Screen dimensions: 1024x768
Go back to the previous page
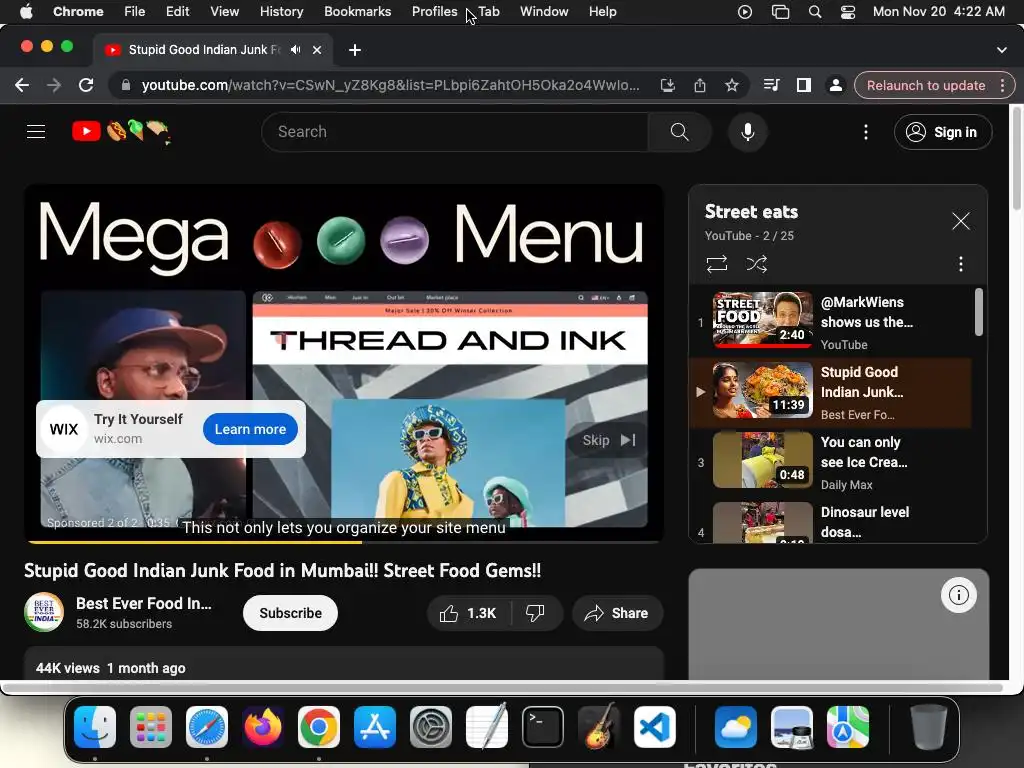click(22, 86)
